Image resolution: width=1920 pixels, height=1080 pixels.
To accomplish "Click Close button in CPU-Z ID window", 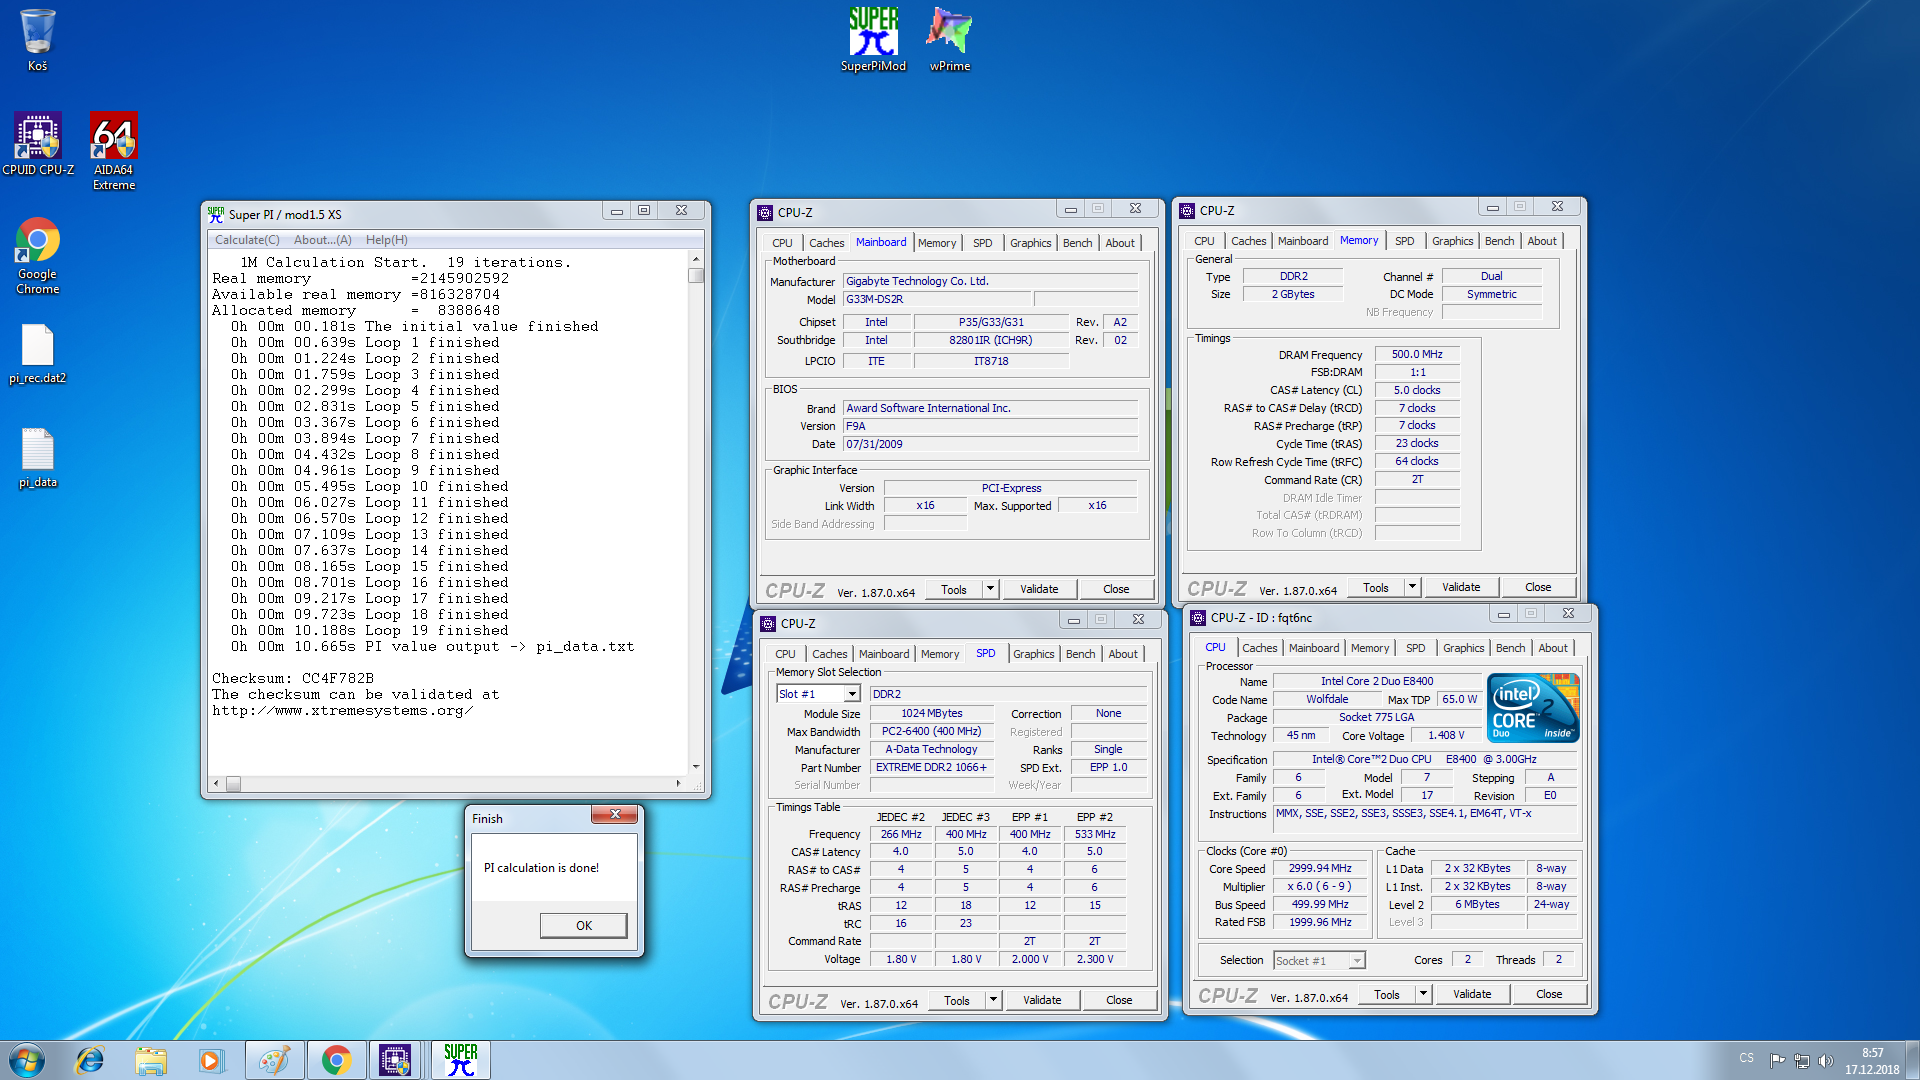I will pyautogui.click(x=1549, y=994).
